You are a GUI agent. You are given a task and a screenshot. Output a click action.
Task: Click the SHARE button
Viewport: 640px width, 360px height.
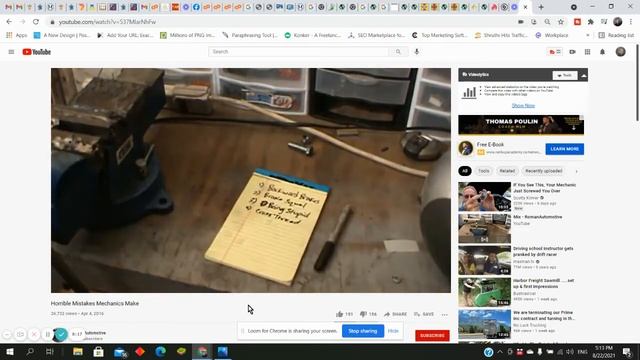pyautogui.click(x=395, y=314)
